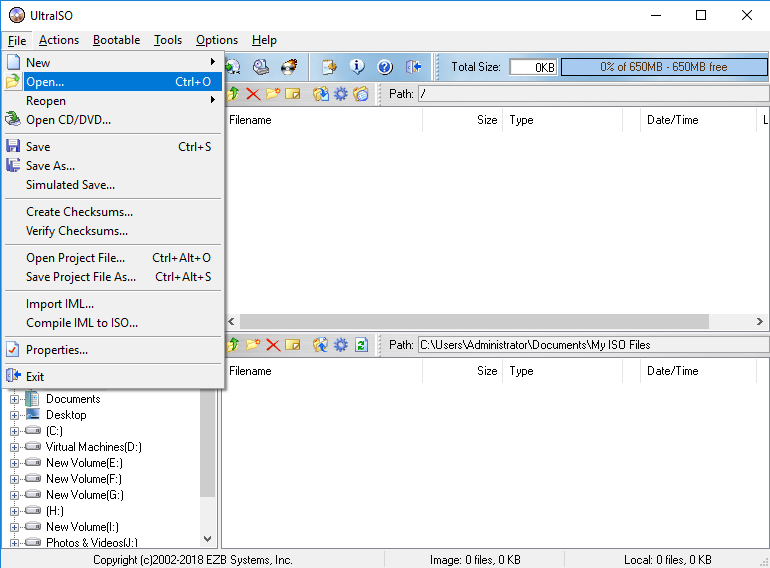Click the notepad-with-gear options toolbar icon
The height and width of the screenshot is (568, 770).
[330, 67]
